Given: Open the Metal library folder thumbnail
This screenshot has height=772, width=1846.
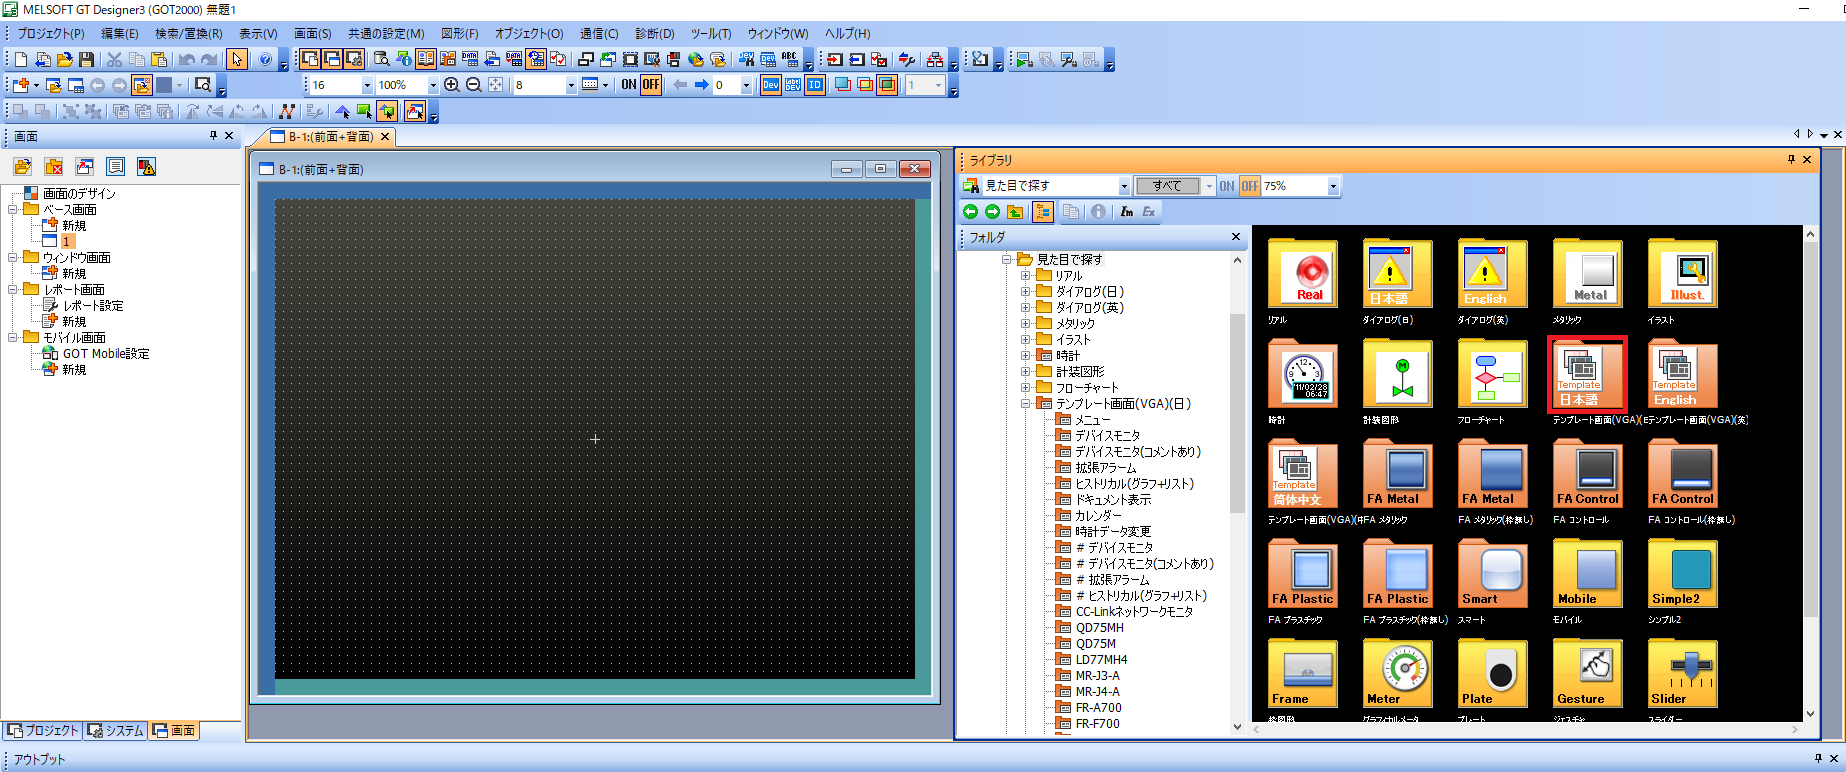Looking at the screenshot, I should [x=1588, y=275].
